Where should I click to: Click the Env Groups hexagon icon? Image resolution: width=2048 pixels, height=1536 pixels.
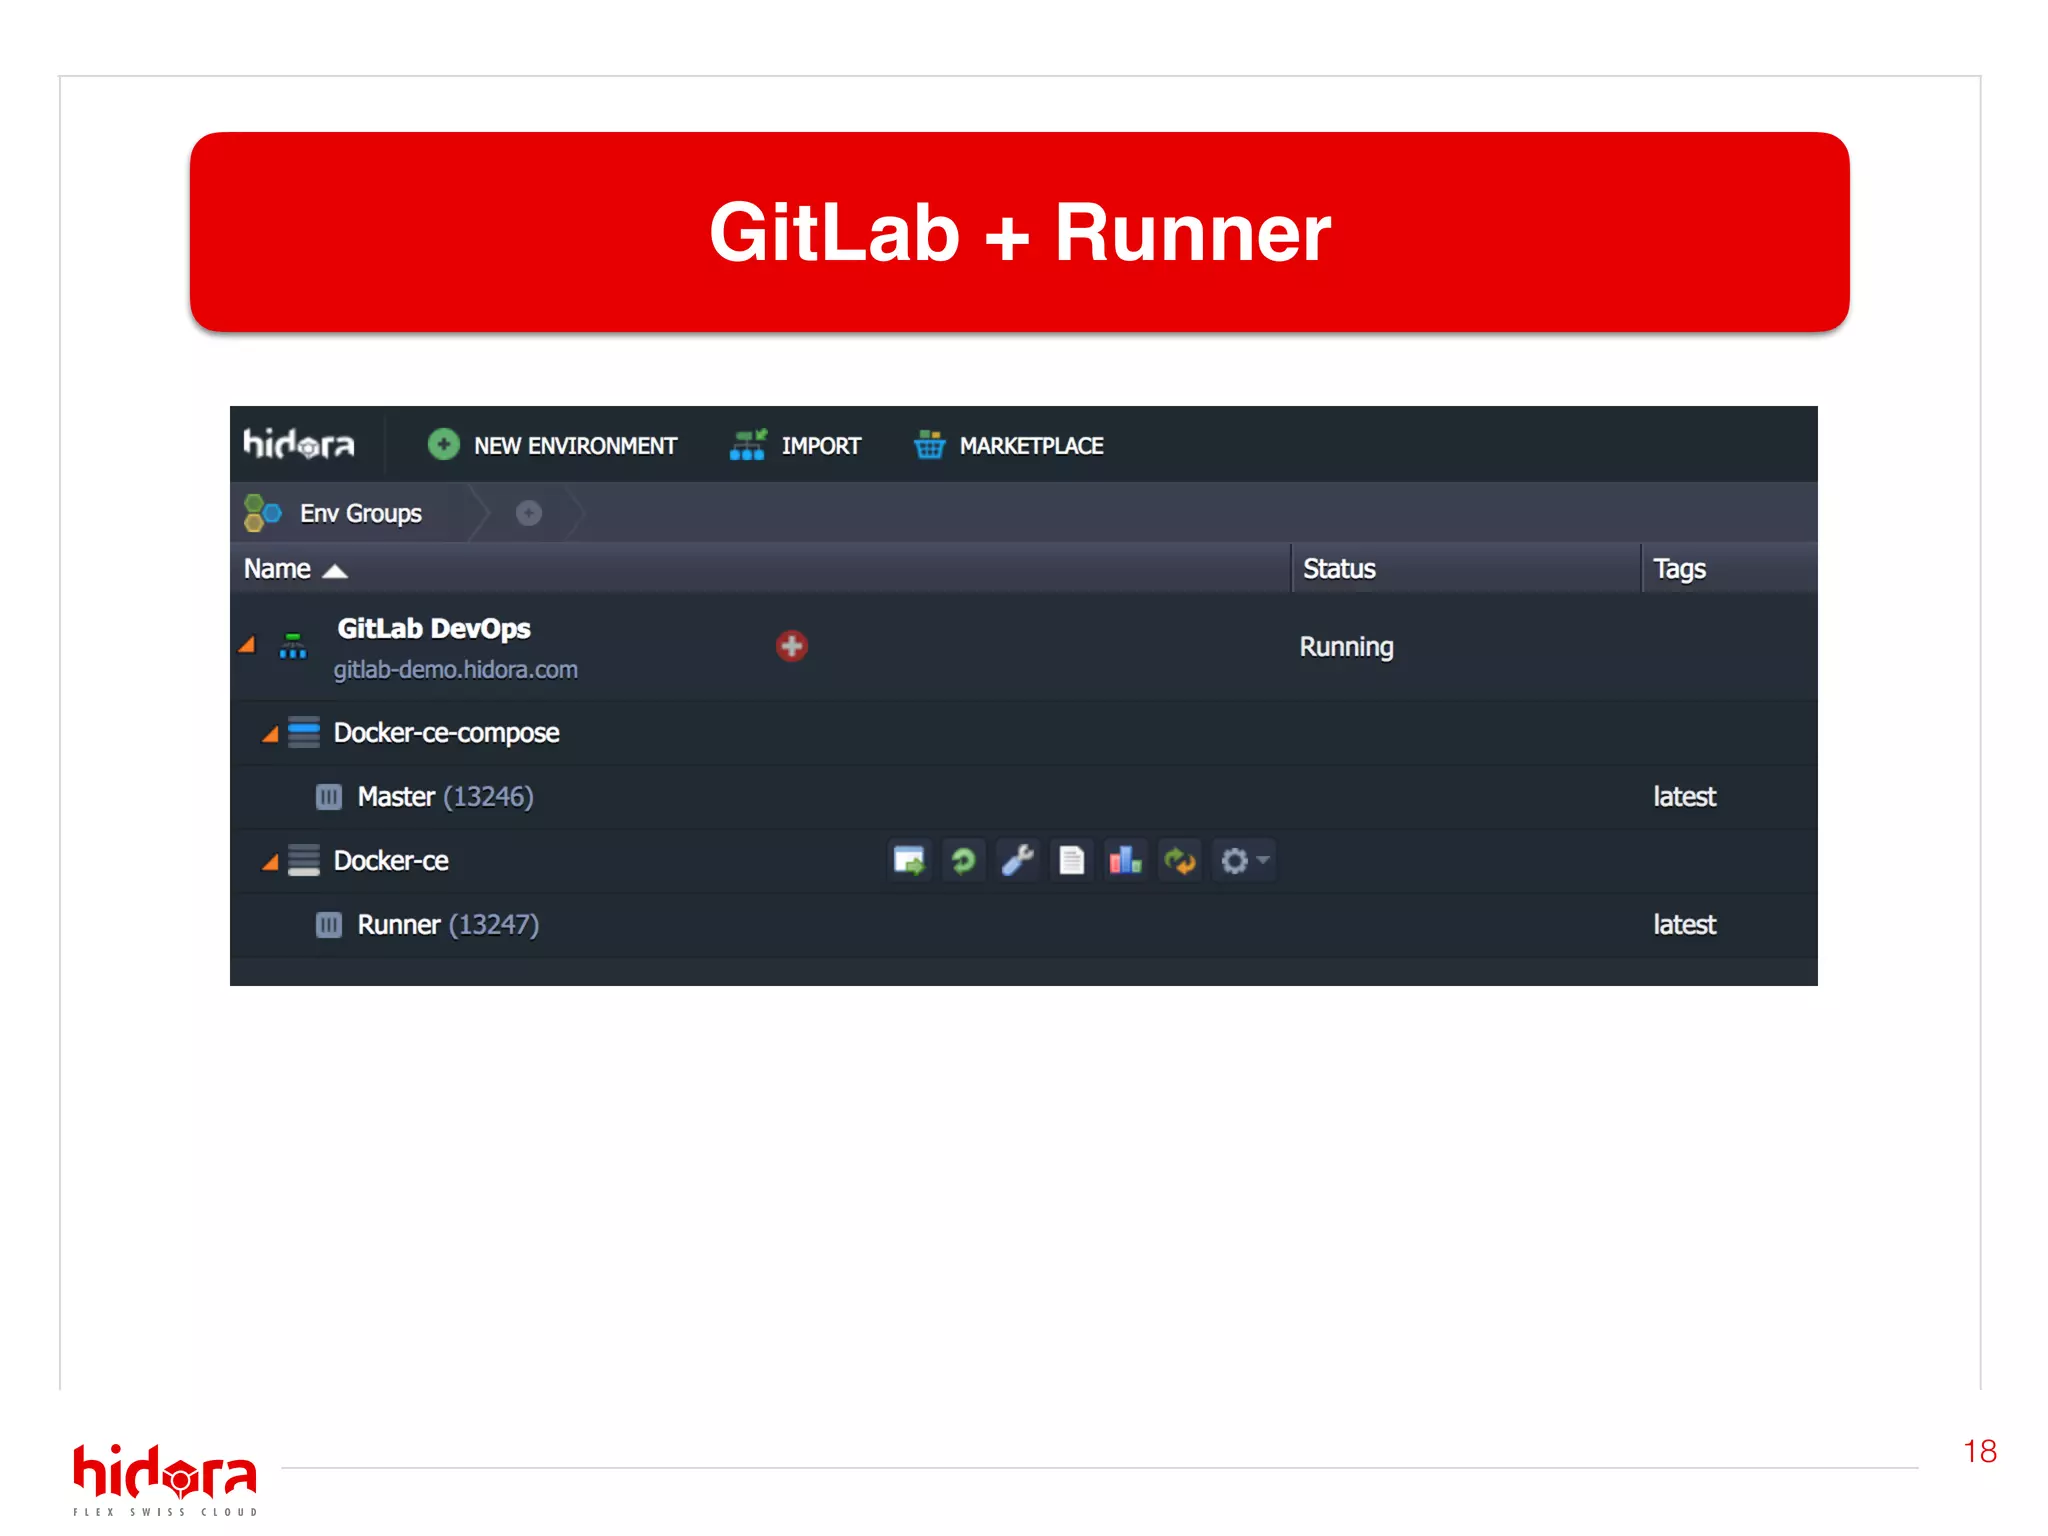263,513
